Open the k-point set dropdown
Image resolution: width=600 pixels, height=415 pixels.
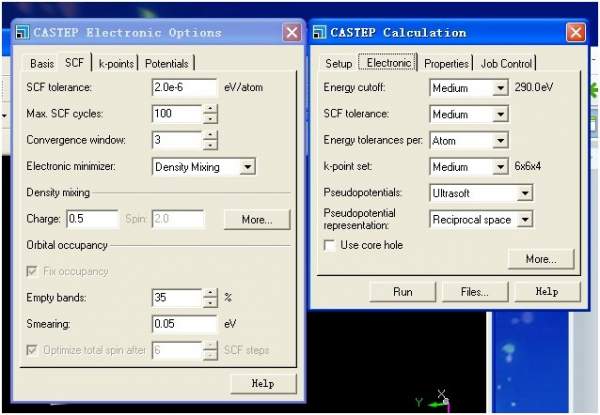tap(500, 167)
